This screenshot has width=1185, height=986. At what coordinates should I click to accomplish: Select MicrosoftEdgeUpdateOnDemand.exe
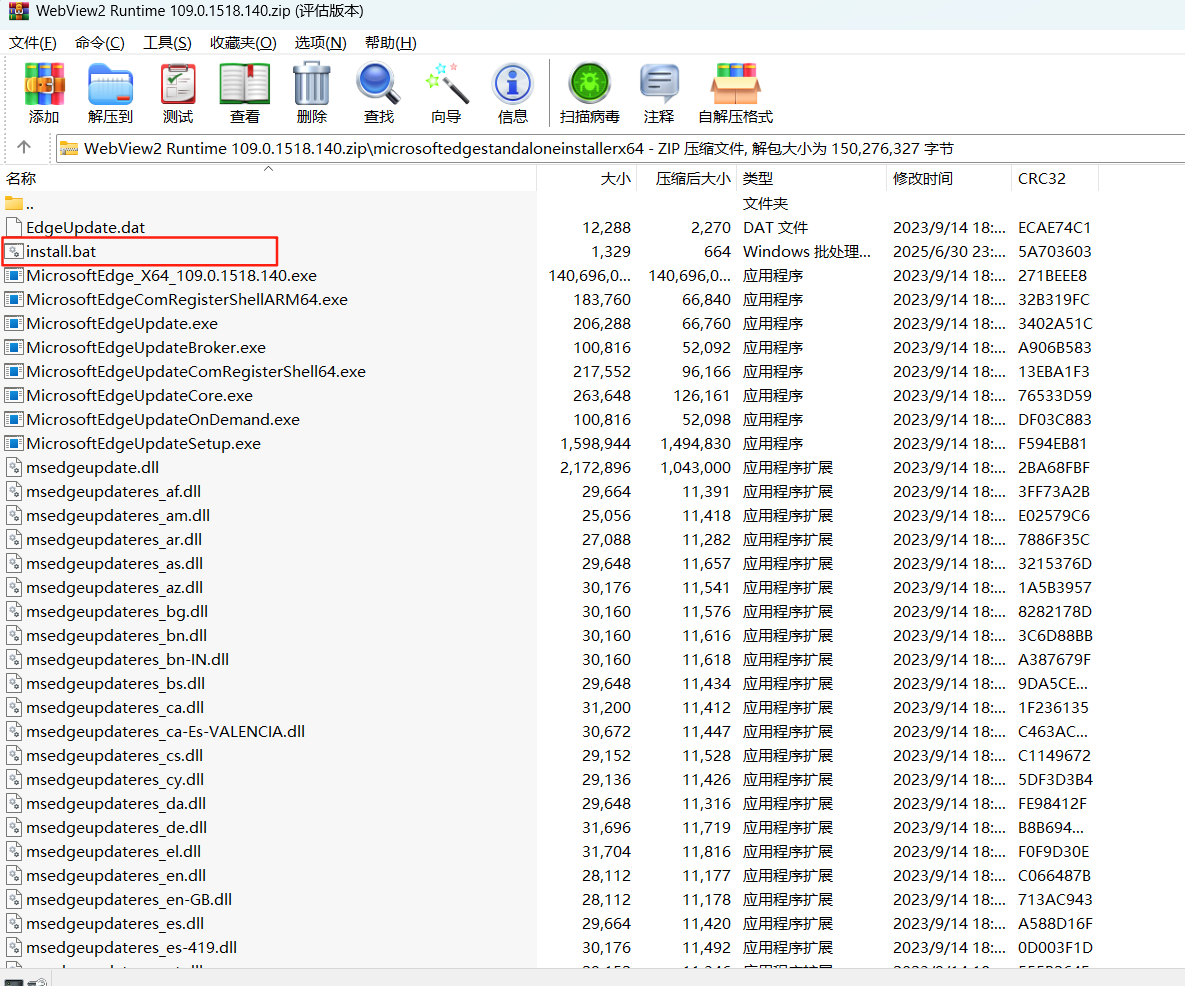pos(162,419)
